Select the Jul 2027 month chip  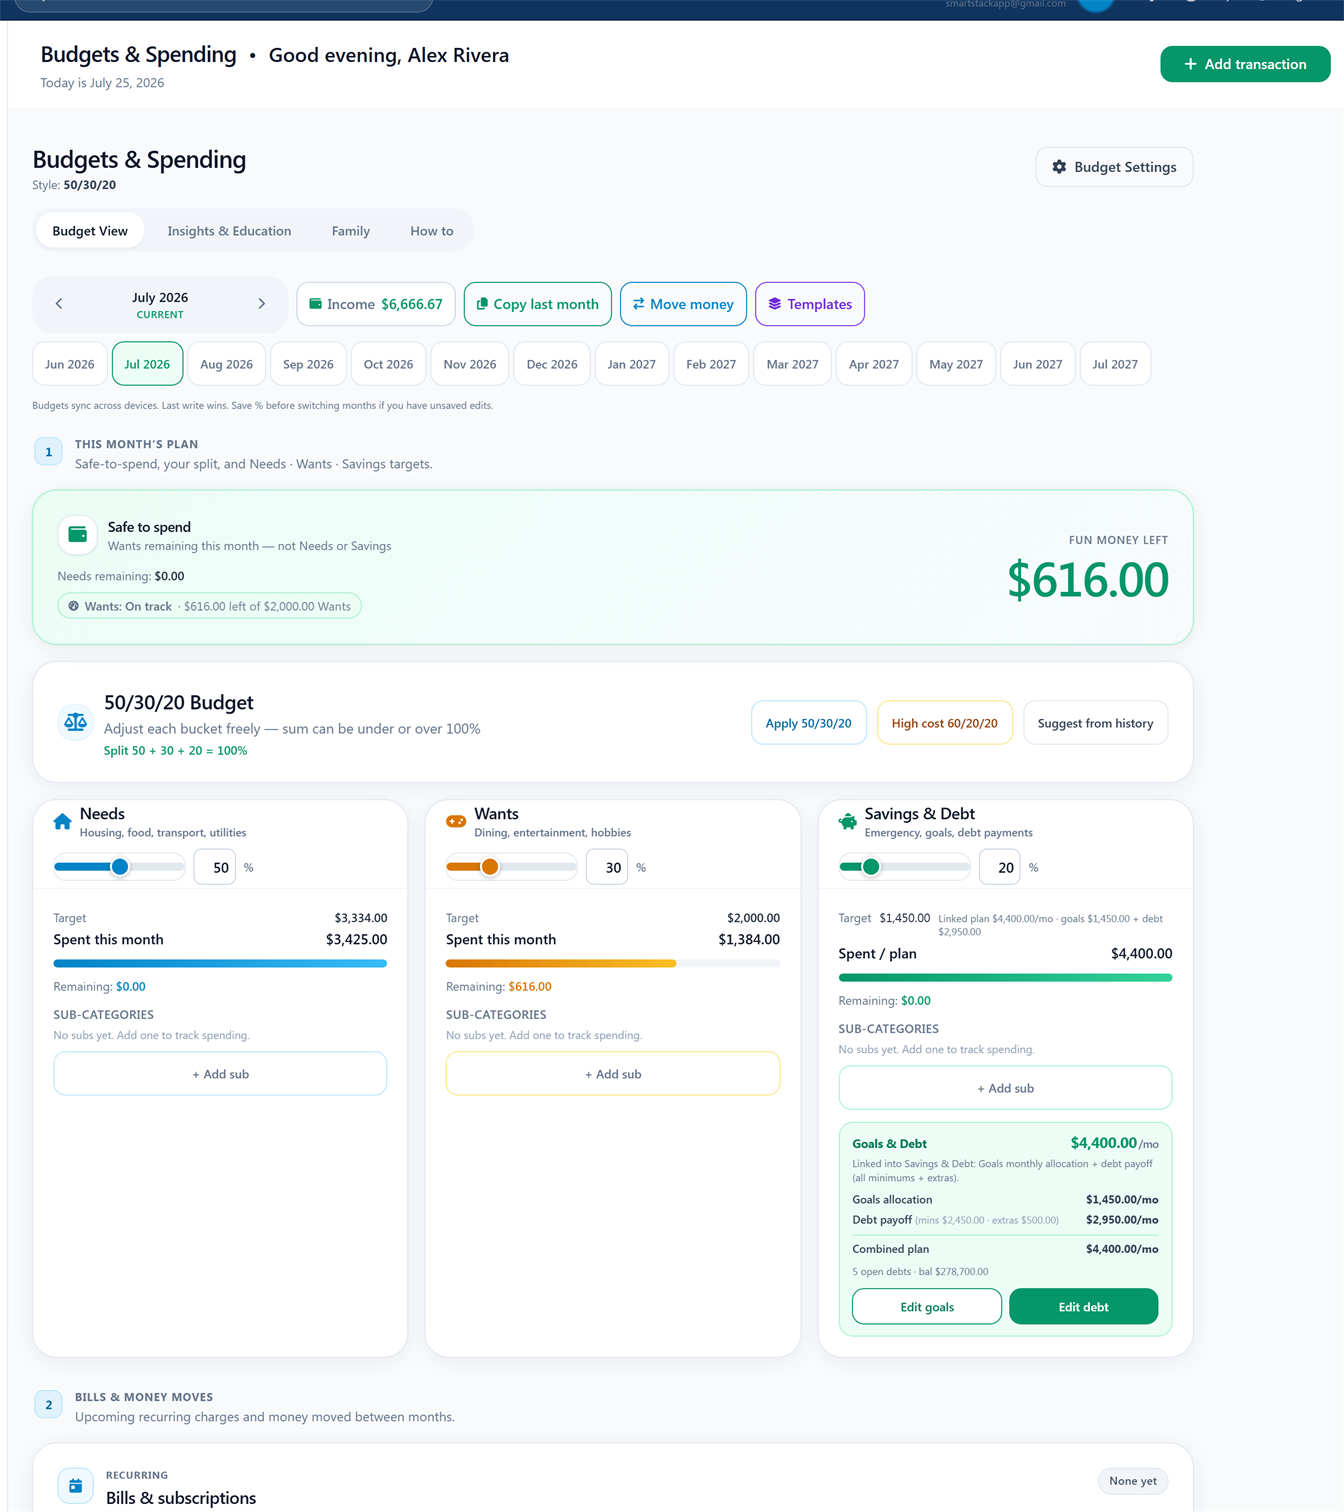click(1115, 364)
